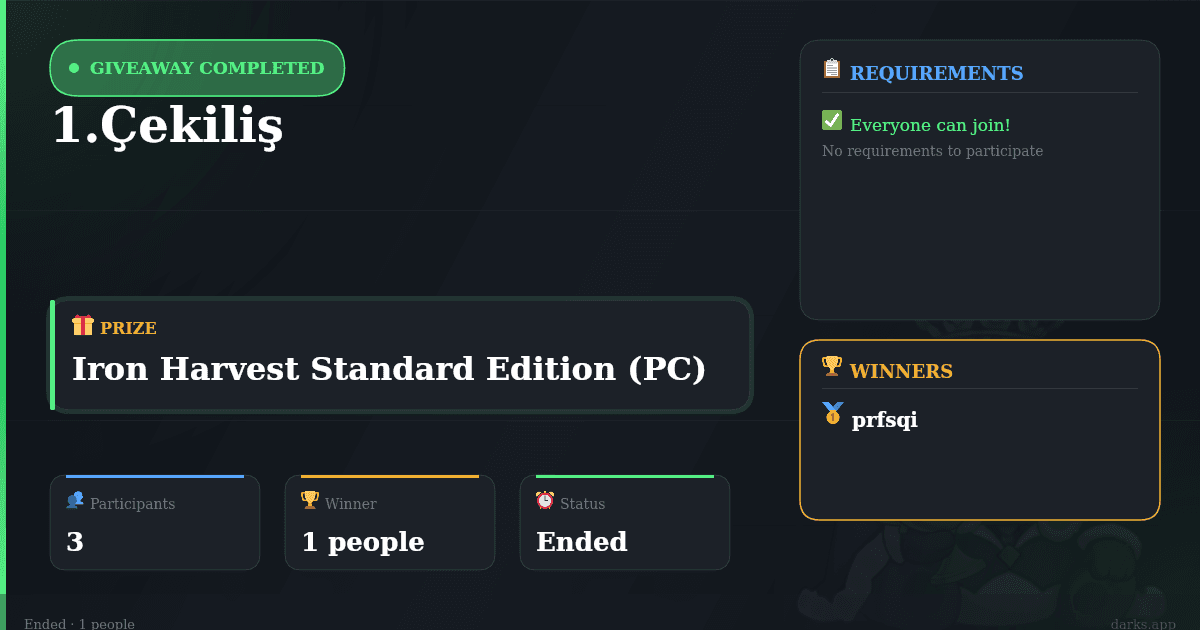Click the REQUIREMENTS panel heading

pos(936,73)
